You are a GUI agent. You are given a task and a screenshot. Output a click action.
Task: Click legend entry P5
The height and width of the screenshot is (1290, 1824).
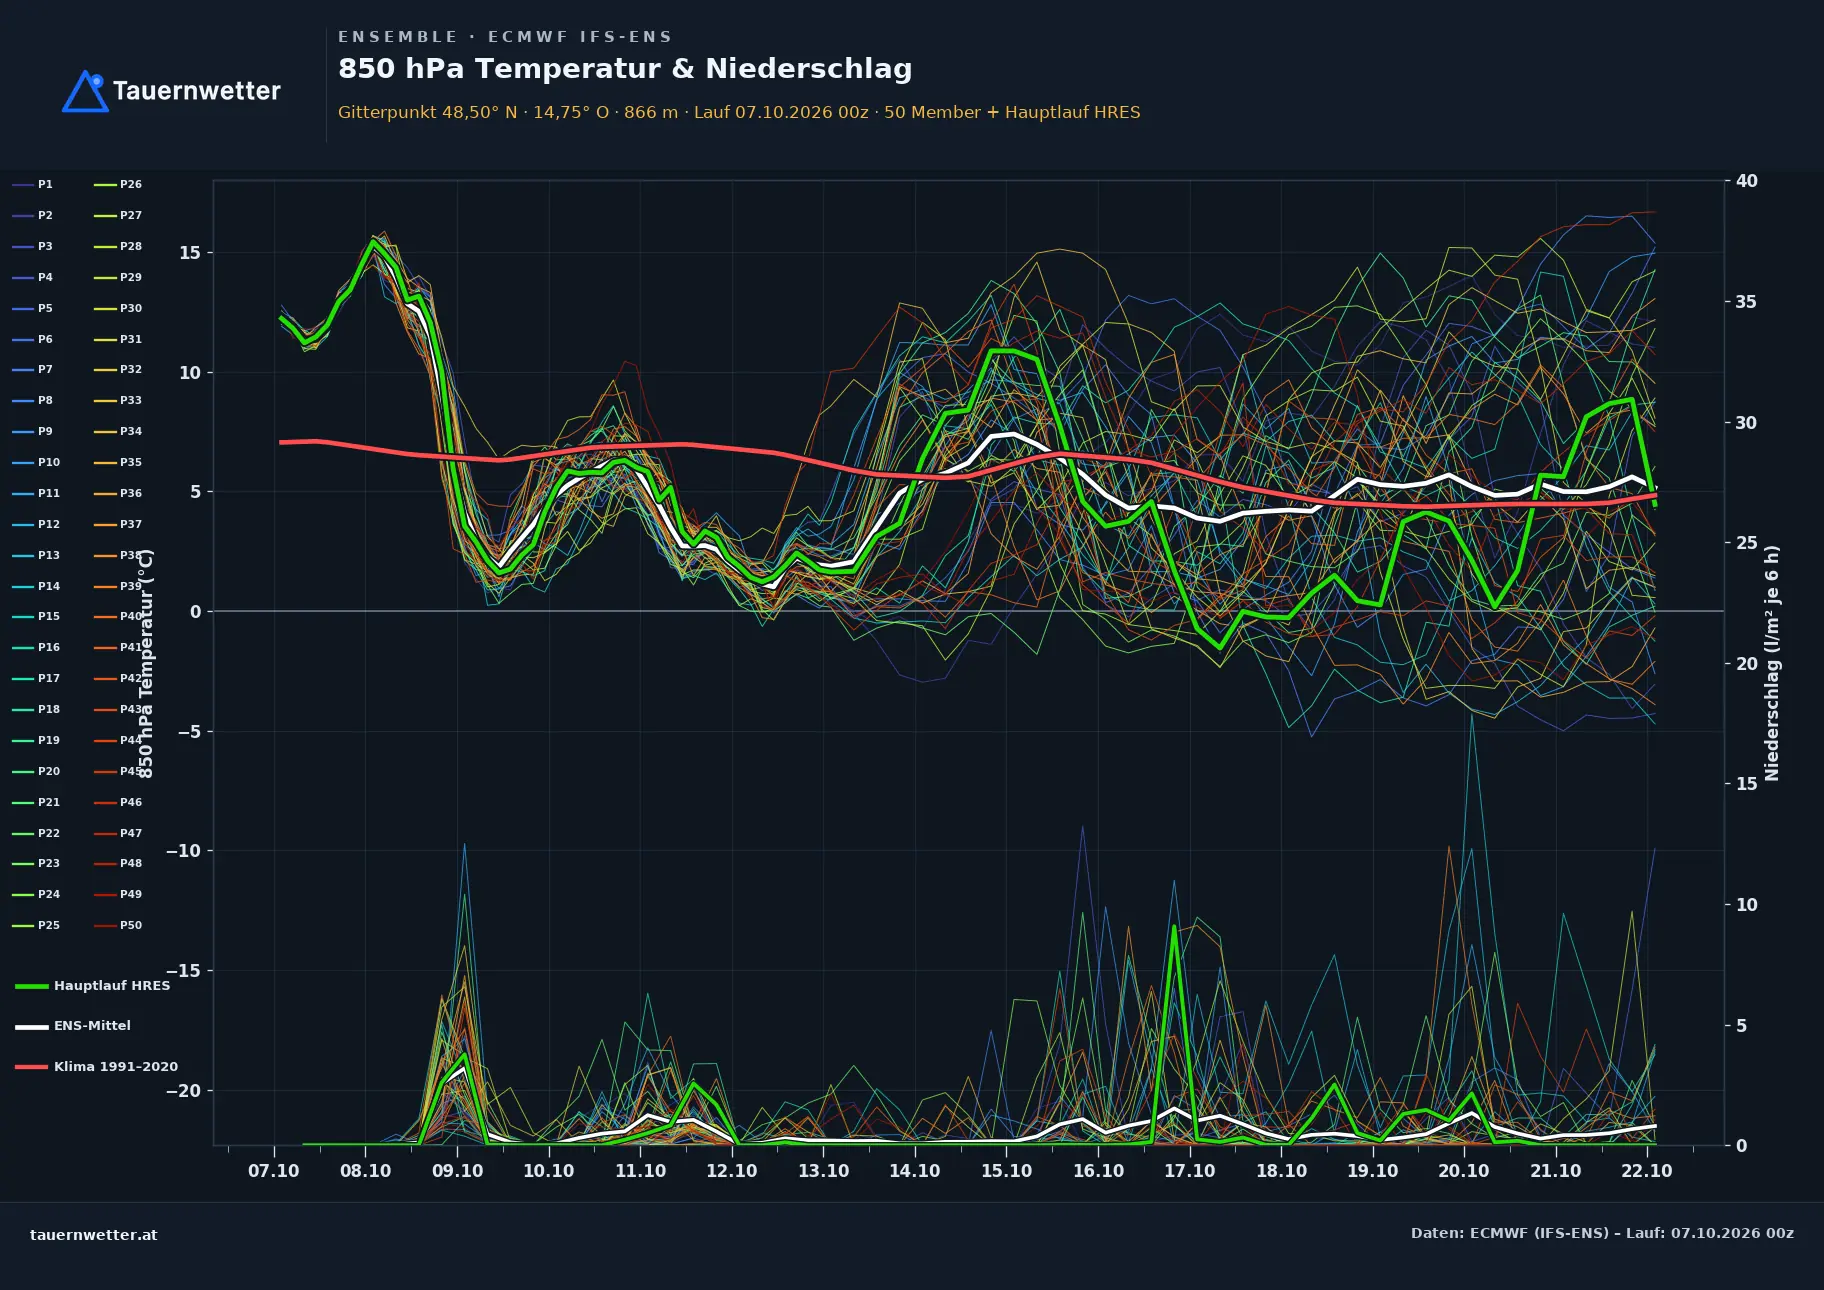pyautogui.click(x=33, y=309)
